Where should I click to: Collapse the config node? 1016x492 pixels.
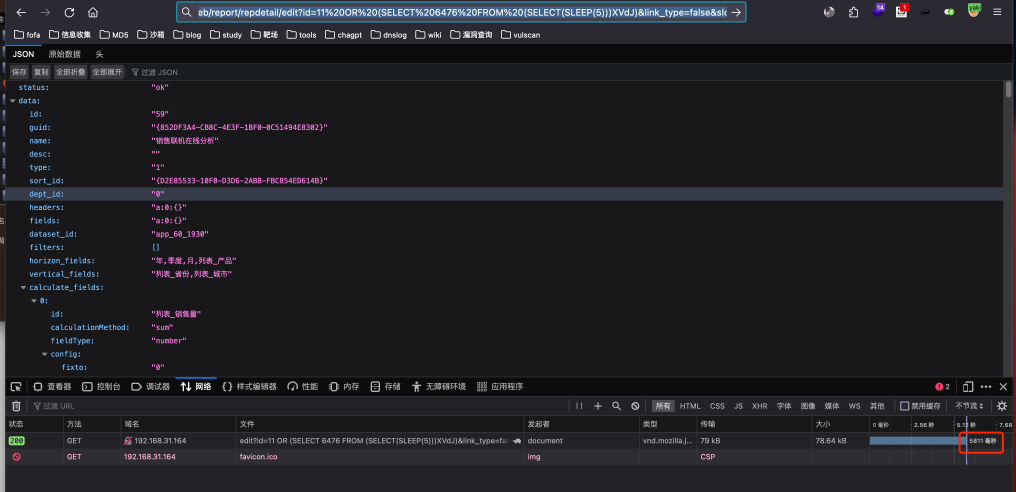pos(45,354)
